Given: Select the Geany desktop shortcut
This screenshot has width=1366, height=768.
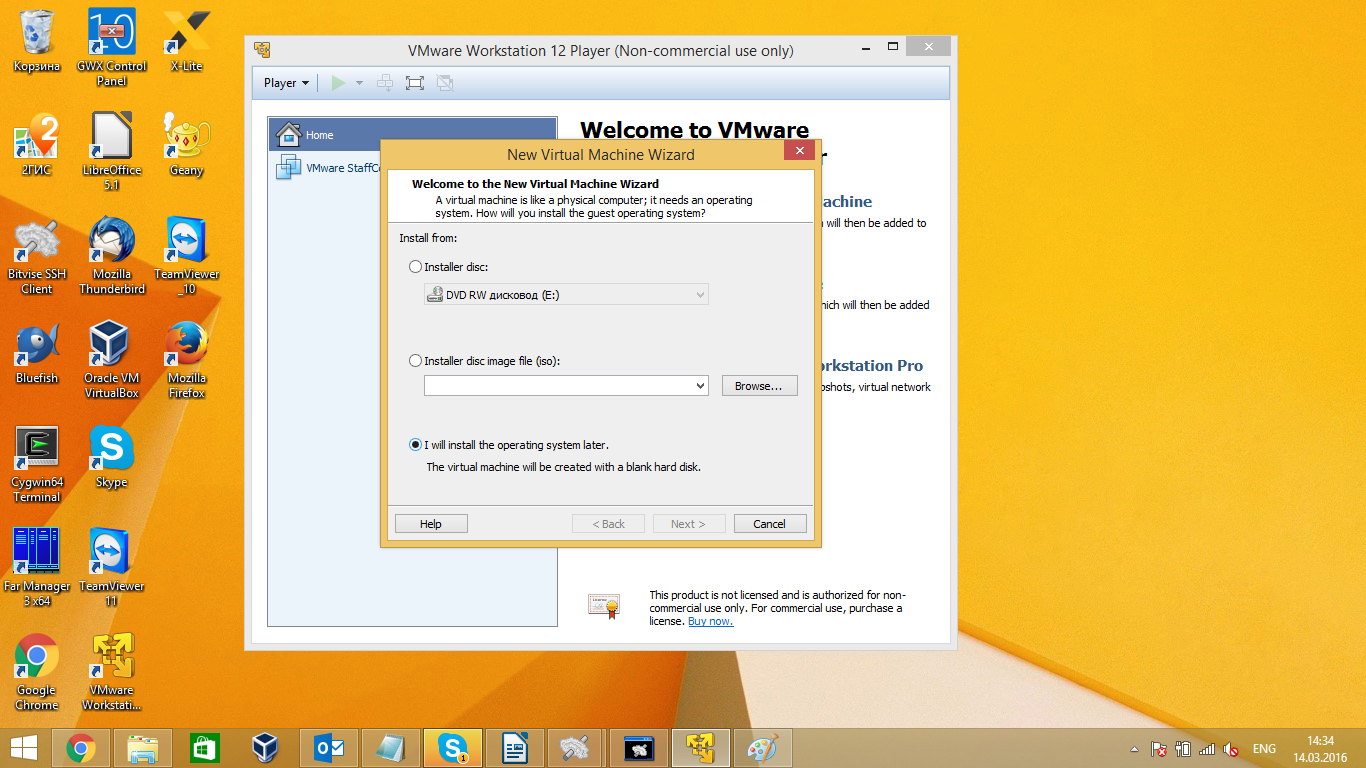Looking at the screenshot, I should click(186, 145).
